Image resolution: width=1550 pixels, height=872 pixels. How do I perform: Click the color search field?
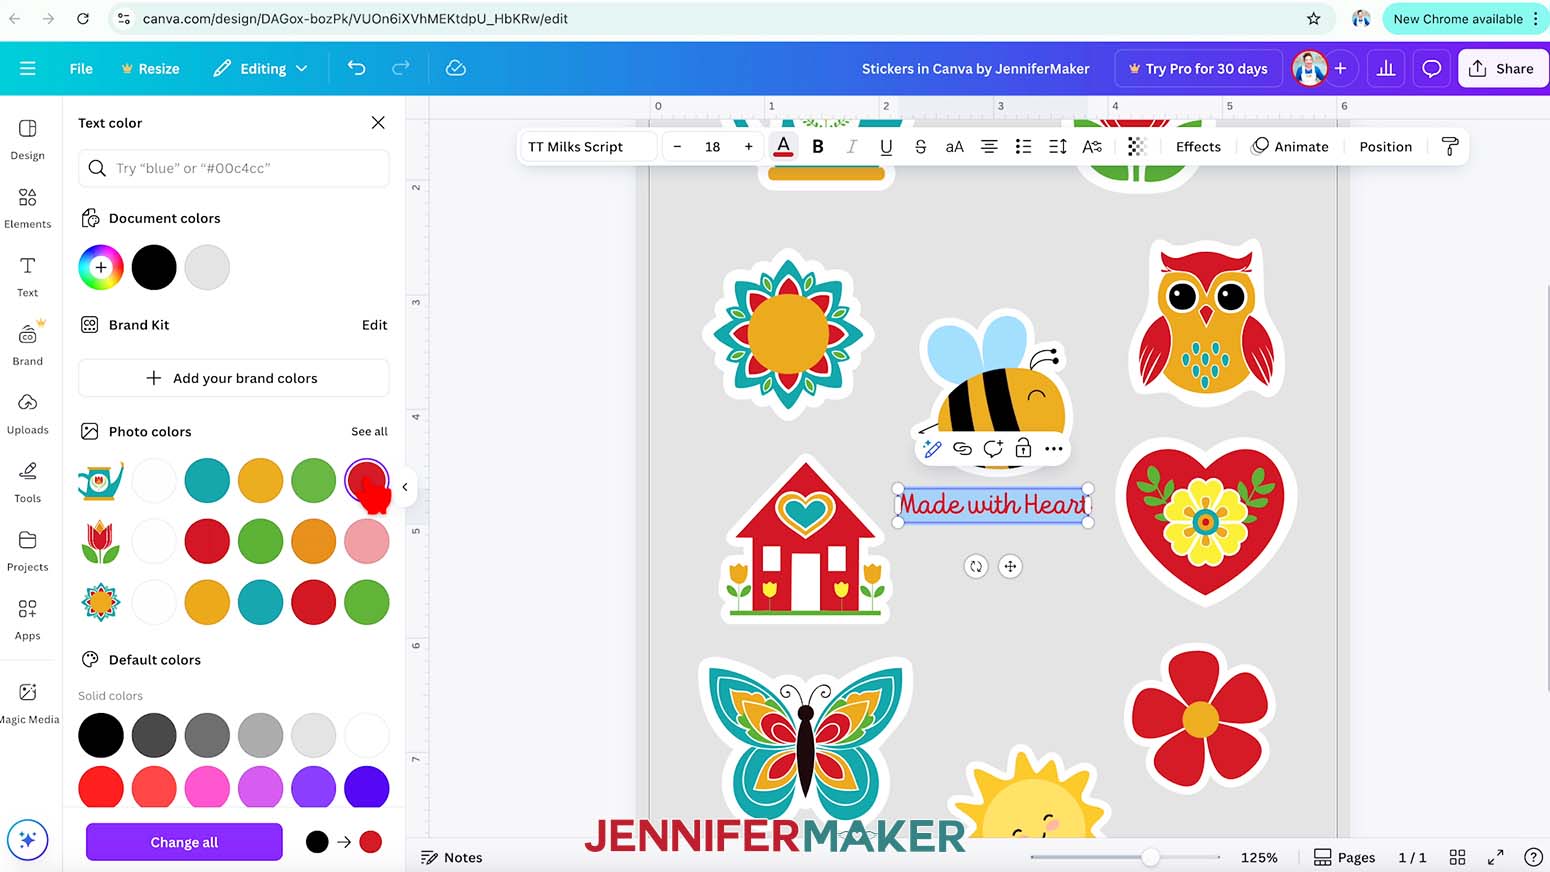(x=234, y=168)
